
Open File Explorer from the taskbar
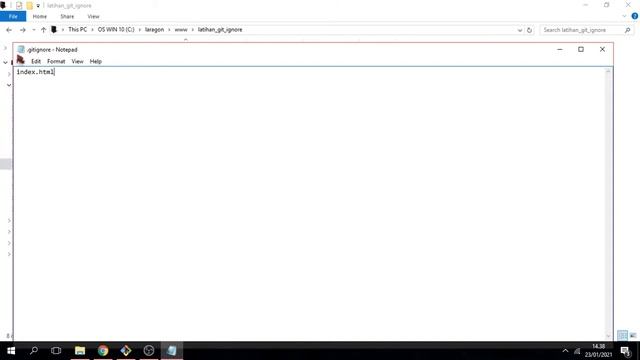point(80,351)
